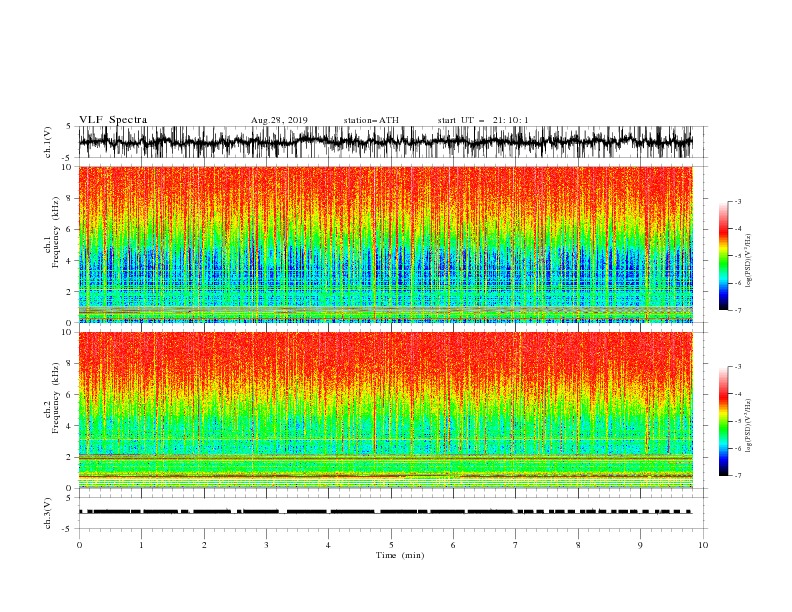This screenshot has width=792, height=612.
Task: Click the upper log(PSD) colorbar label
Action: (x=748, y=261)
